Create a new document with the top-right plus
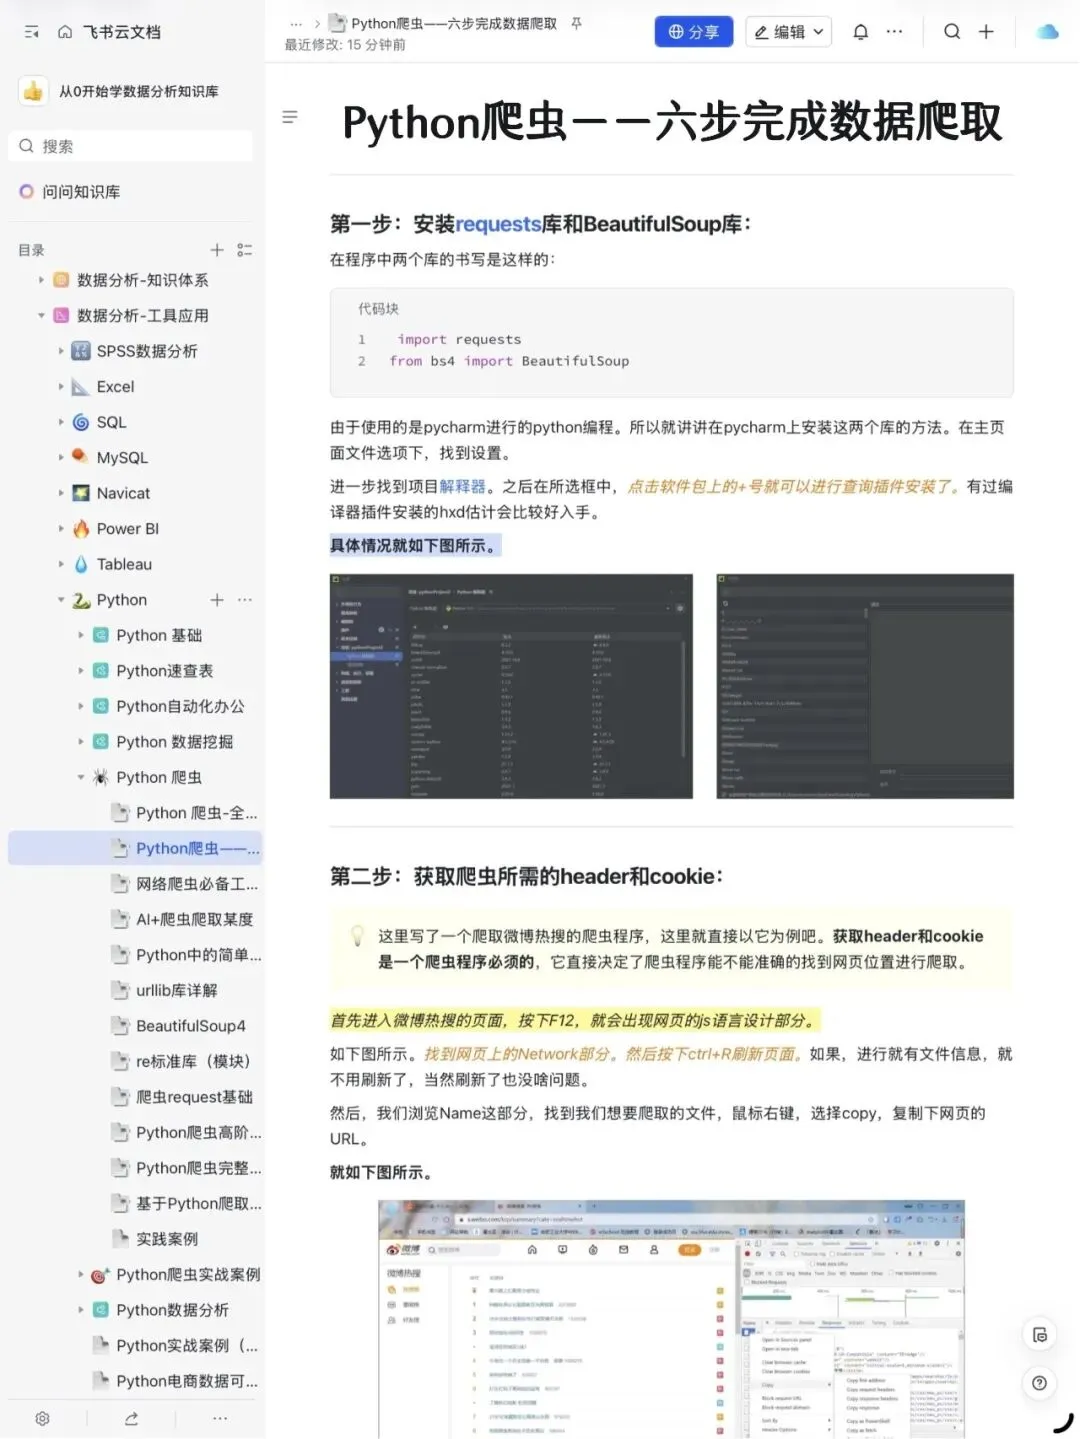The width and height of the screenshot is (1080, 1439). pos(986,32)
